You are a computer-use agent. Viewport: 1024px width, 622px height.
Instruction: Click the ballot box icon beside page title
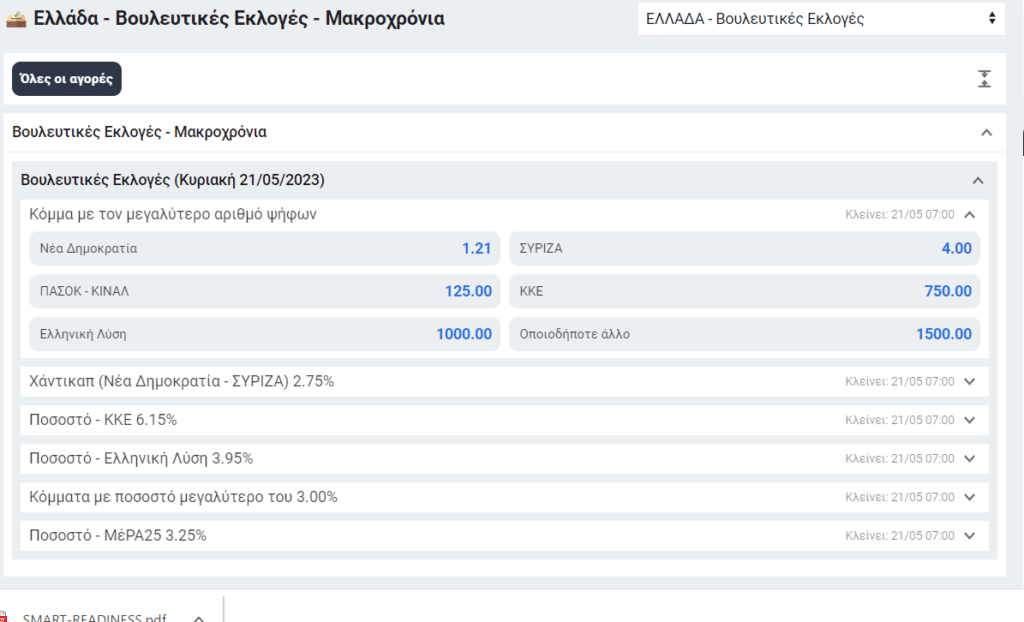tap(16, 19)
